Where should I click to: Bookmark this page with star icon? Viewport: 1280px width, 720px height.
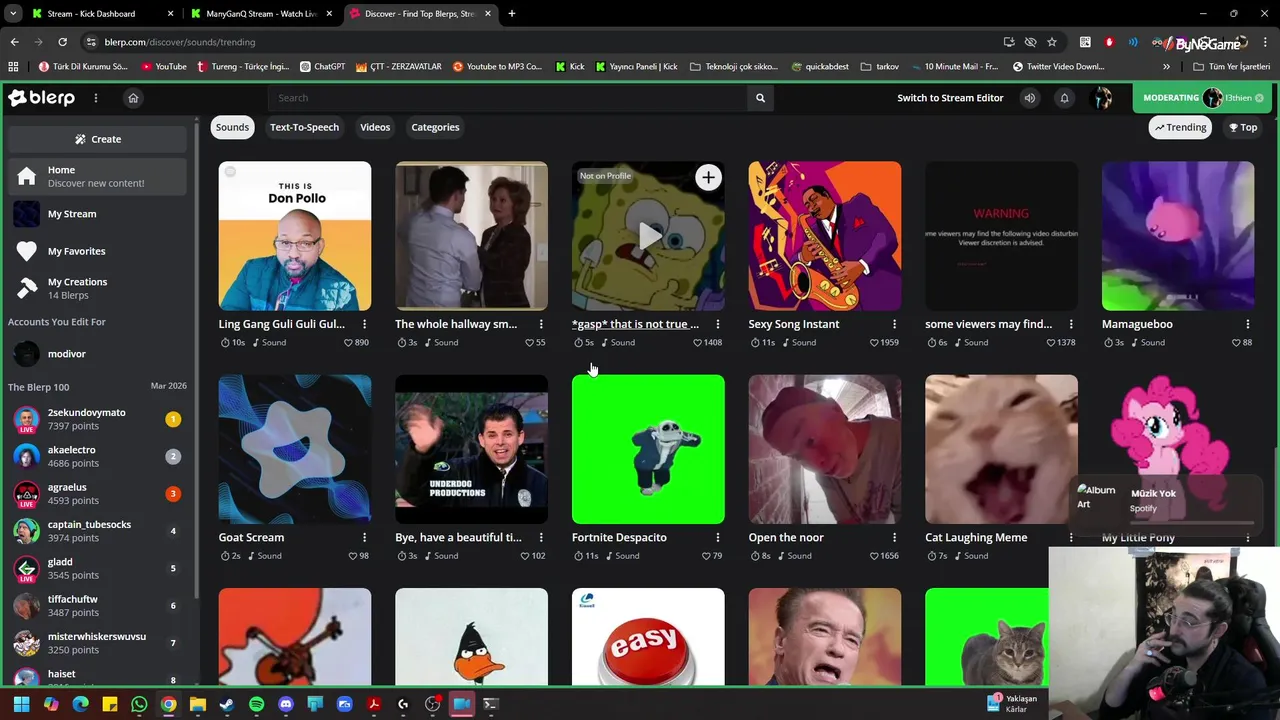1052,42
